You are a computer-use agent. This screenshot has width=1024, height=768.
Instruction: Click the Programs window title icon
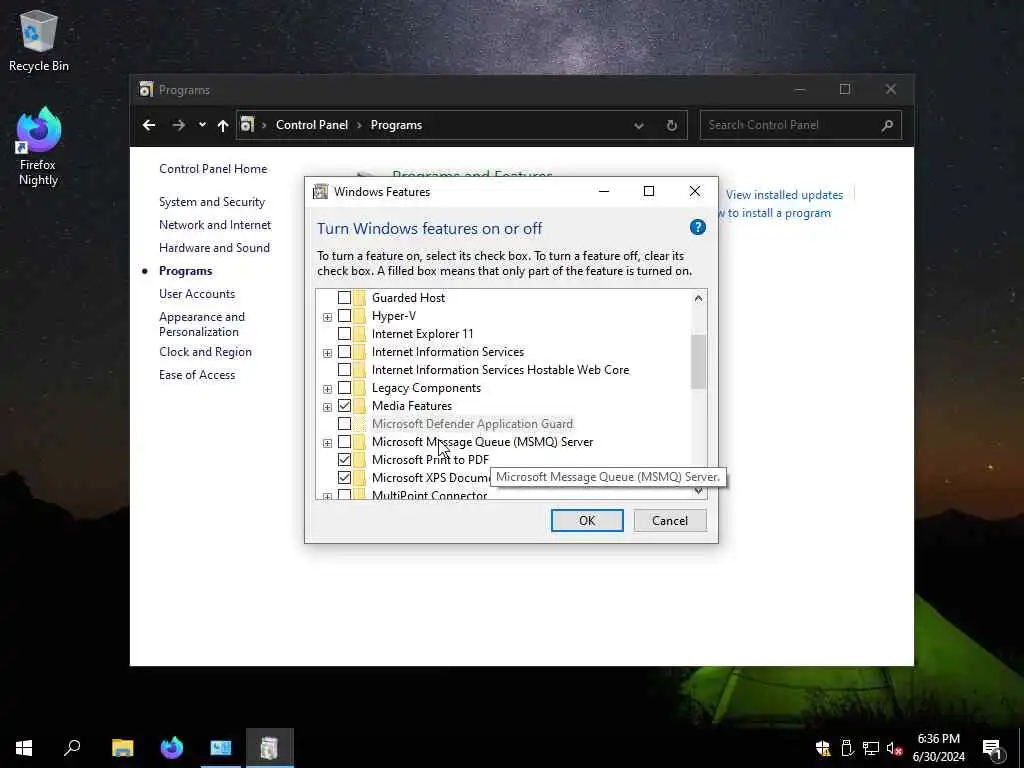(146, 89)
